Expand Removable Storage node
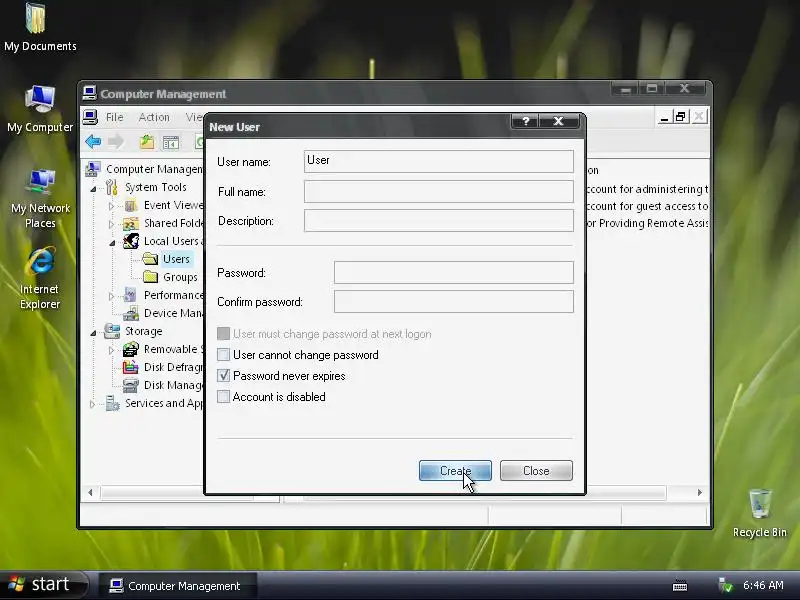Image resolution: width=800 pixels, height=600 pixels. click(x=111, y=350)
